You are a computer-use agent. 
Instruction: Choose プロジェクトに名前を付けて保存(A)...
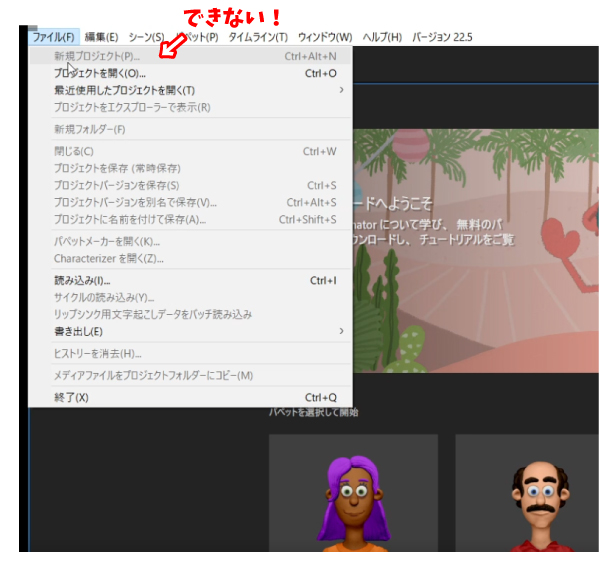tap(129, 220)
